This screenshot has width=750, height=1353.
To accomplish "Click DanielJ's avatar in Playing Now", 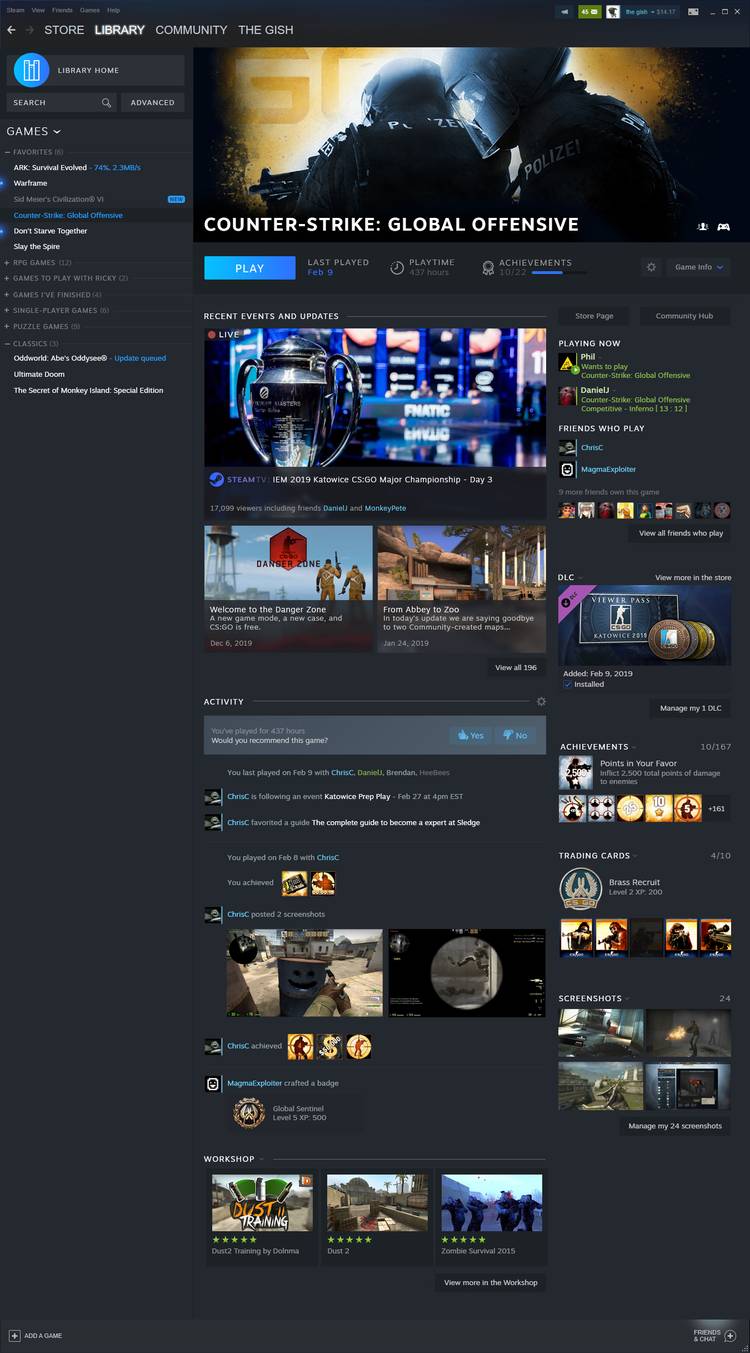I will (x=567, y=397).
